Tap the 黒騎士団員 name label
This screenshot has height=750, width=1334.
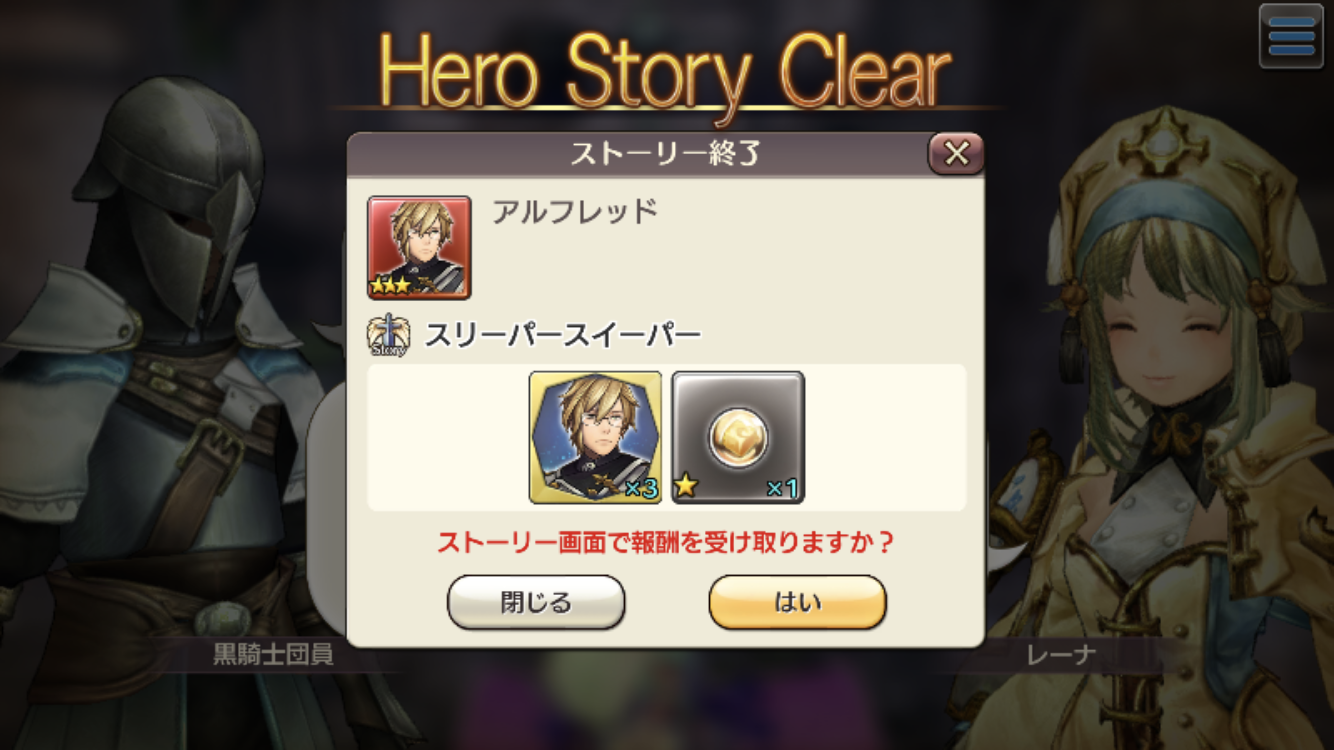coord(273,655)
